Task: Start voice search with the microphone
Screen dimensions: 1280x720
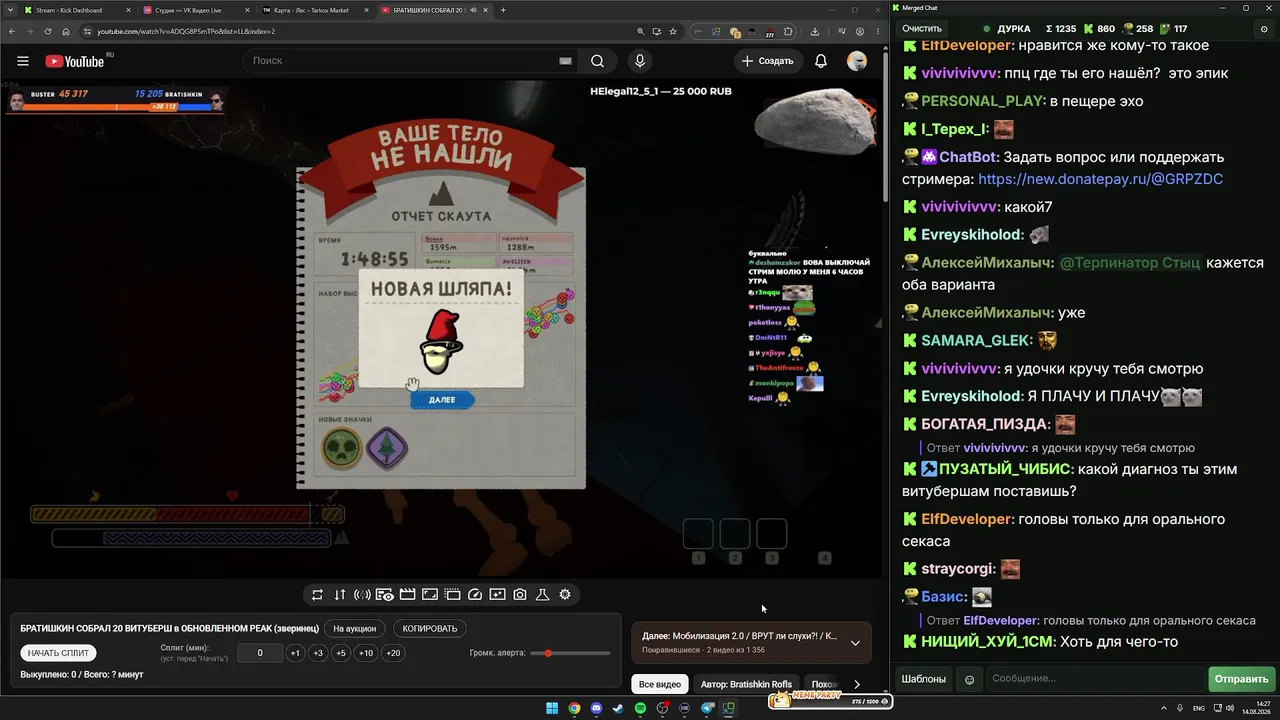Action: (x=641, y=61)
